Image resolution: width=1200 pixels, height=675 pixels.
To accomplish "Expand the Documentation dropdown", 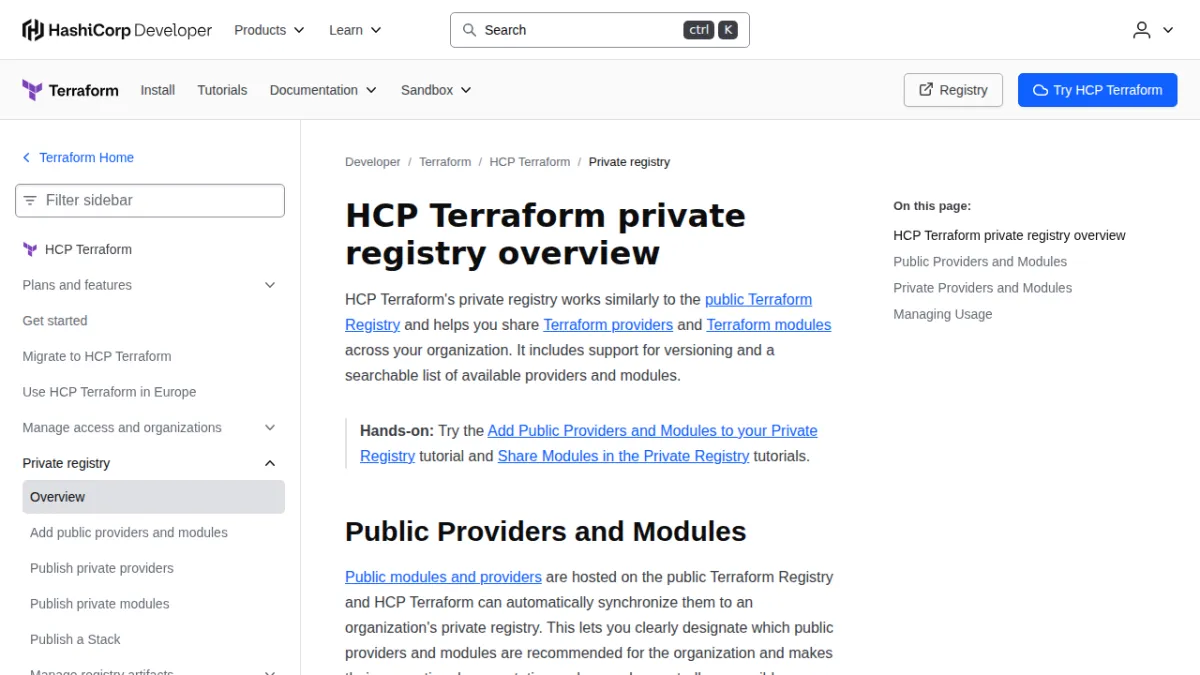I will pos(323,90).
